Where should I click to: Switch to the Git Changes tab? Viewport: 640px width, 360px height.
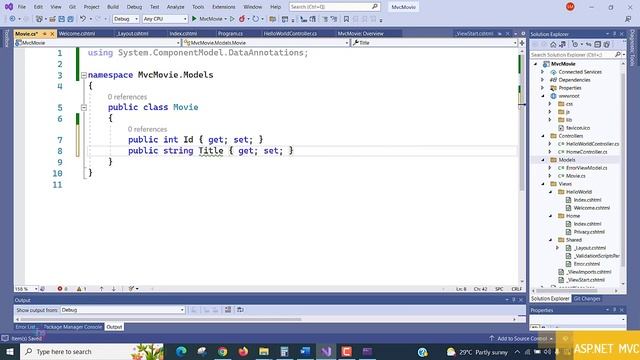[x=587, y=299]
